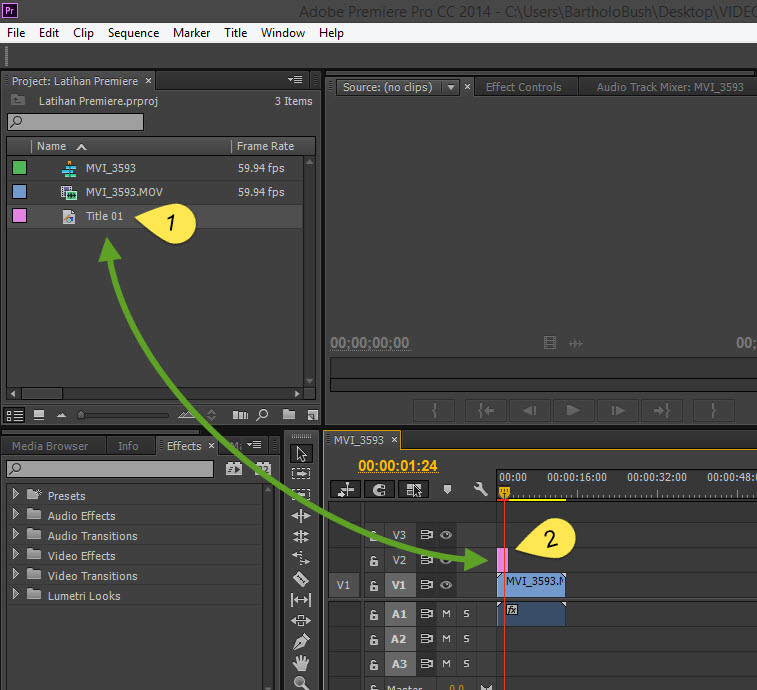Switch to the Info tab

(x=128, y=446)
